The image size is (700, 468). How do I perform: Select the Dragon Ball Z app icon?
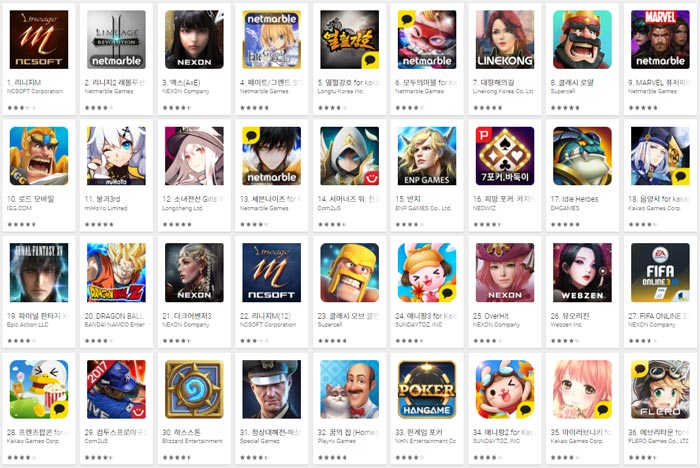click(116, 272)
